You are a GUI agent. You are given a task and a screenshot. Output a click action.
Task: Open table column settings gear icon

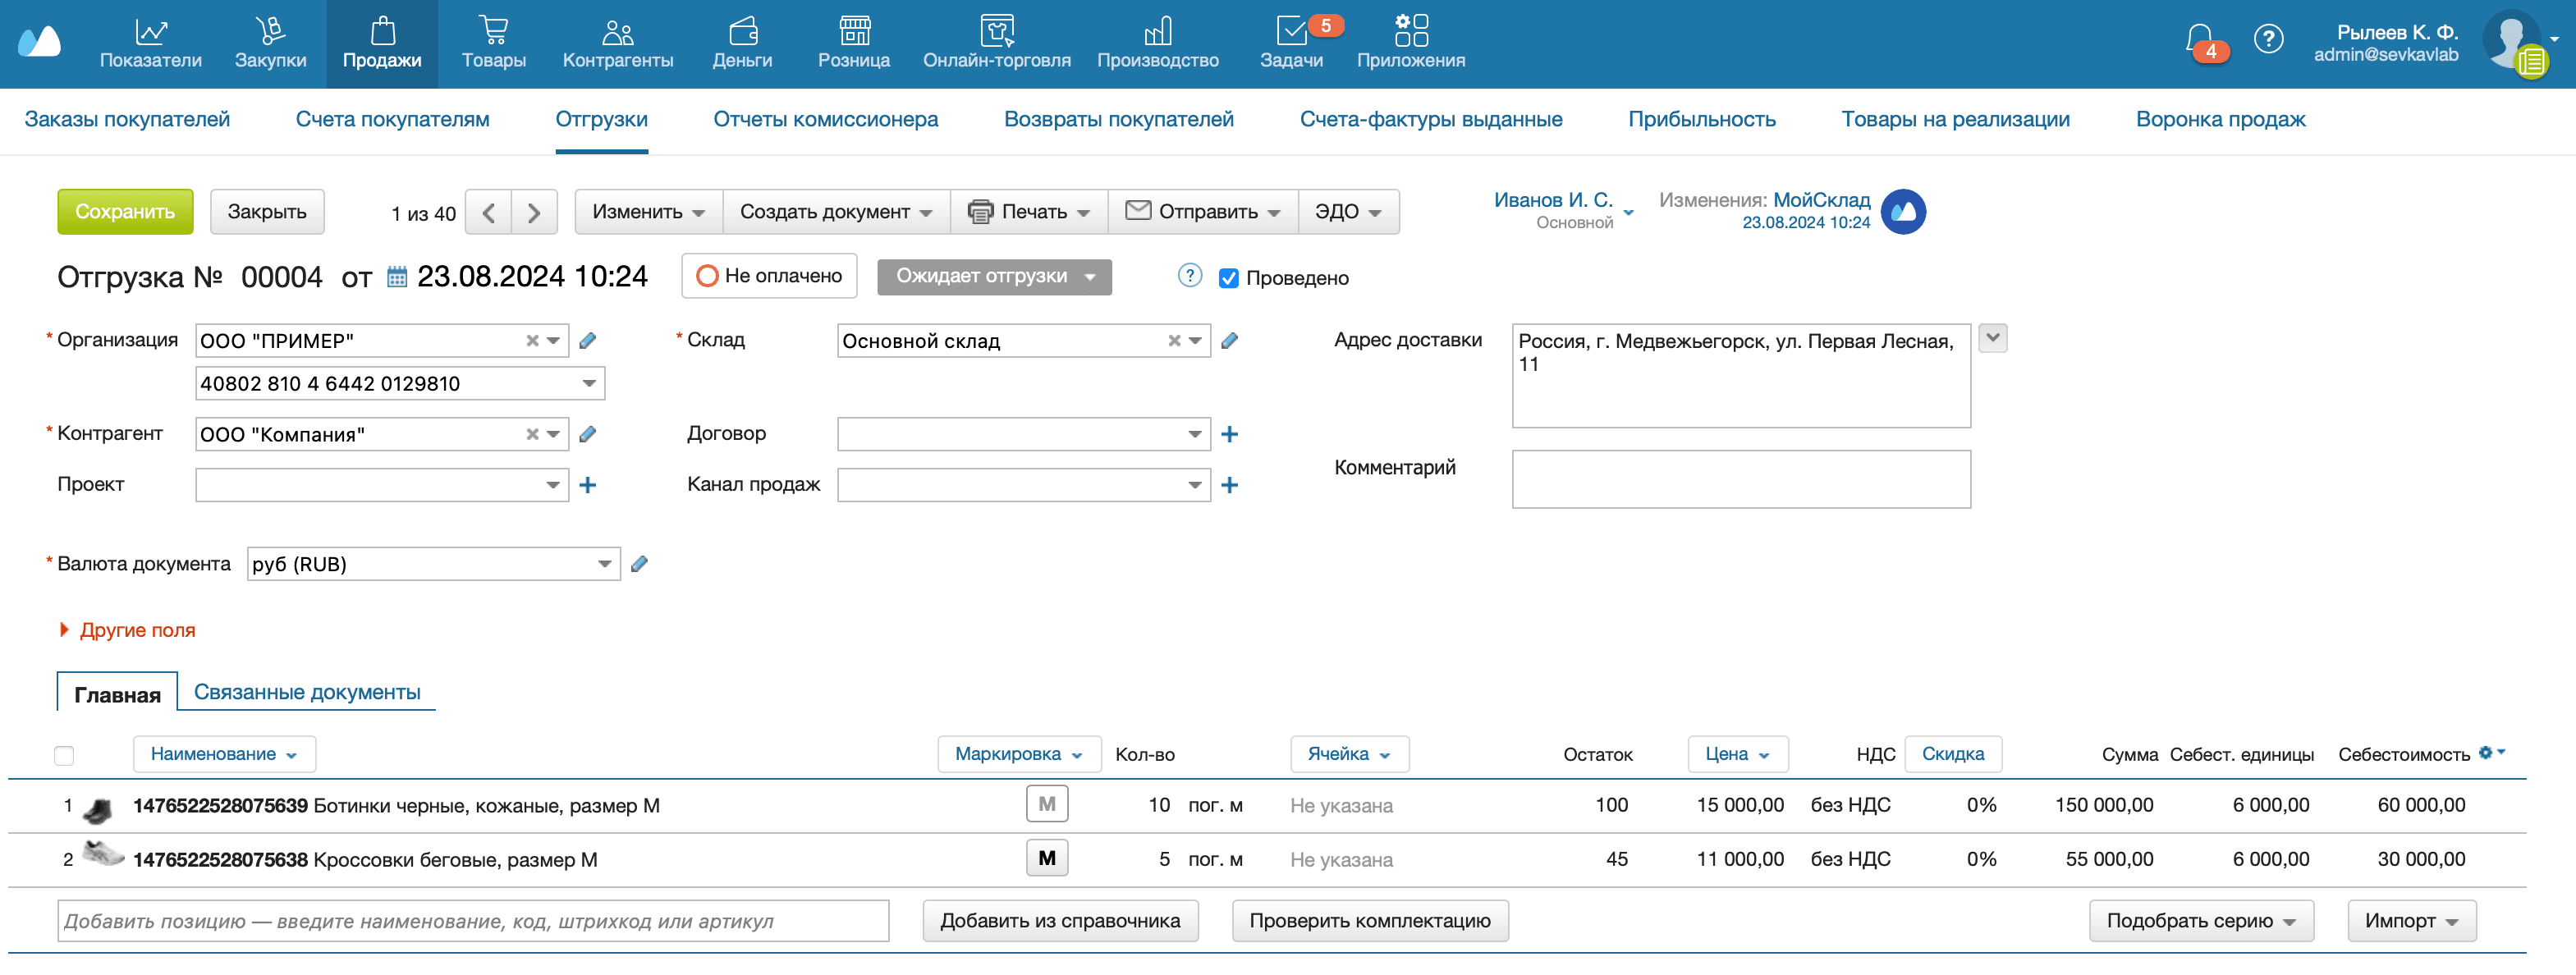tap(2486, 752)
